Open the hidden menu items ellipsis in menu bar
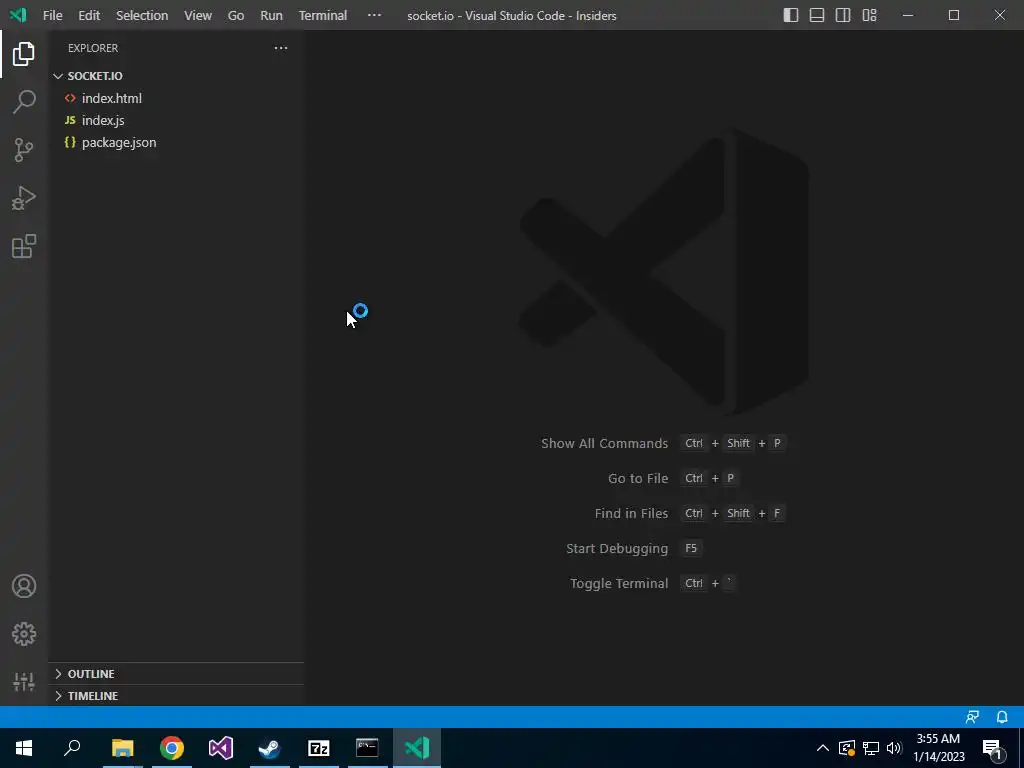 [x=374, y=15]
